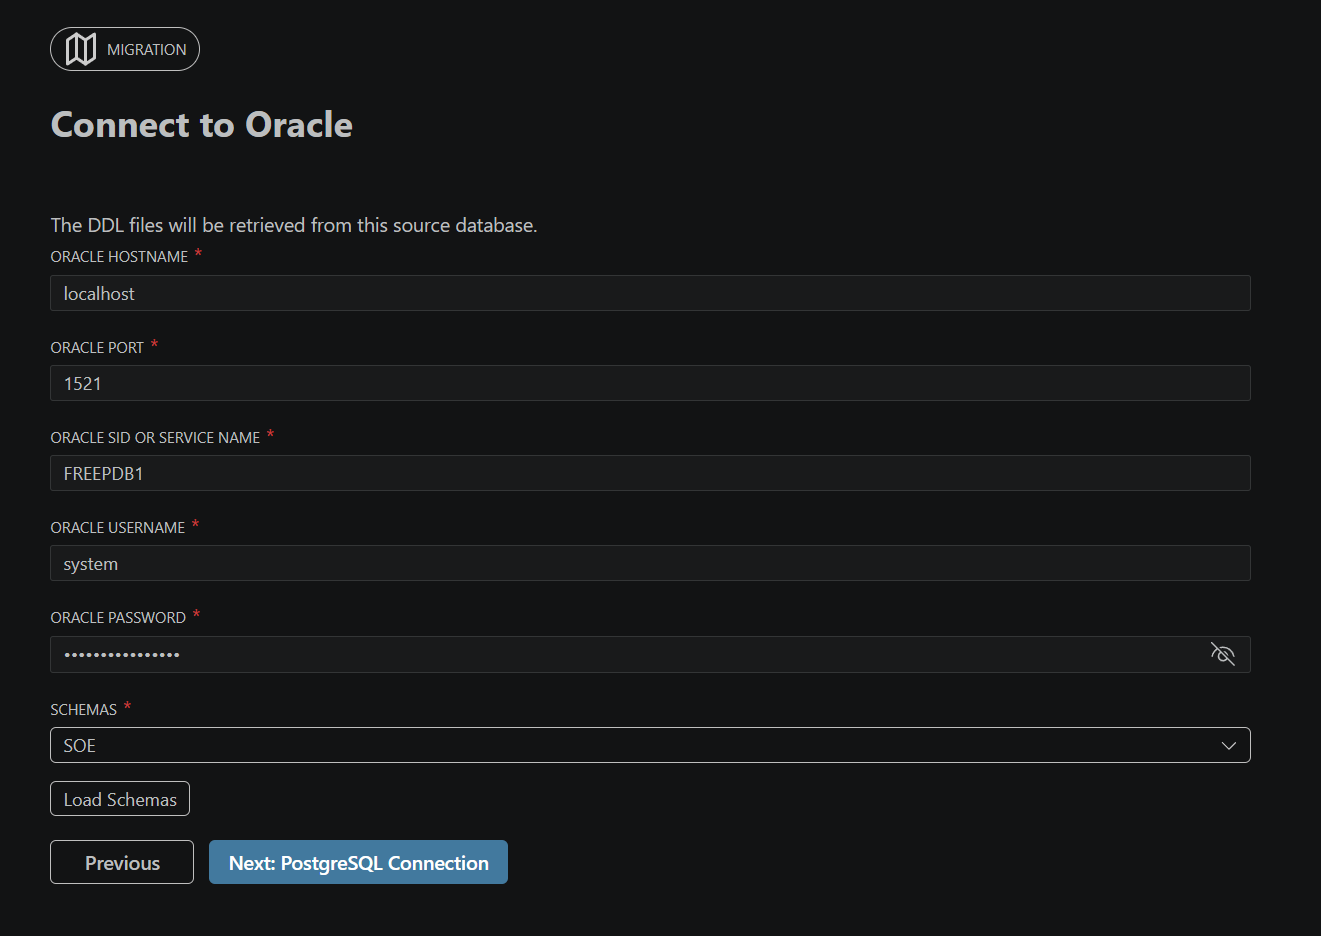Click the Oracle Port field showing 1521
Image resolution: width=1321 pixels, height=936 pixels.
tap(650, 383)
